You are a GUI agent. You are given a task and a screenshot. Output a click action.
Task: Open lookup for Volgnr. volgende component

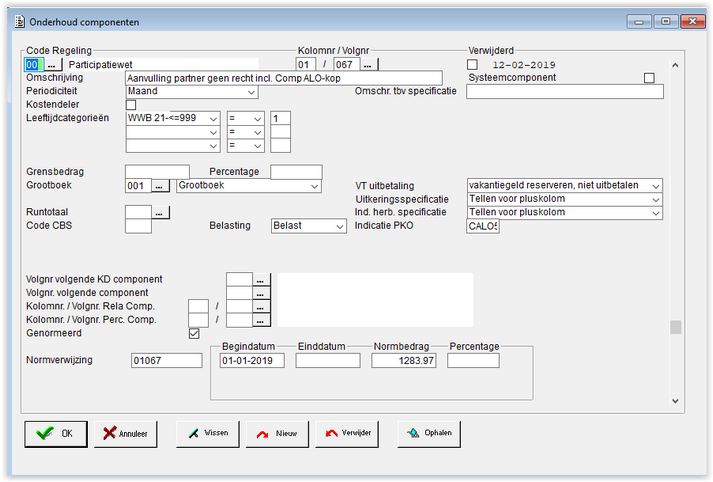[x=261, y=293]
